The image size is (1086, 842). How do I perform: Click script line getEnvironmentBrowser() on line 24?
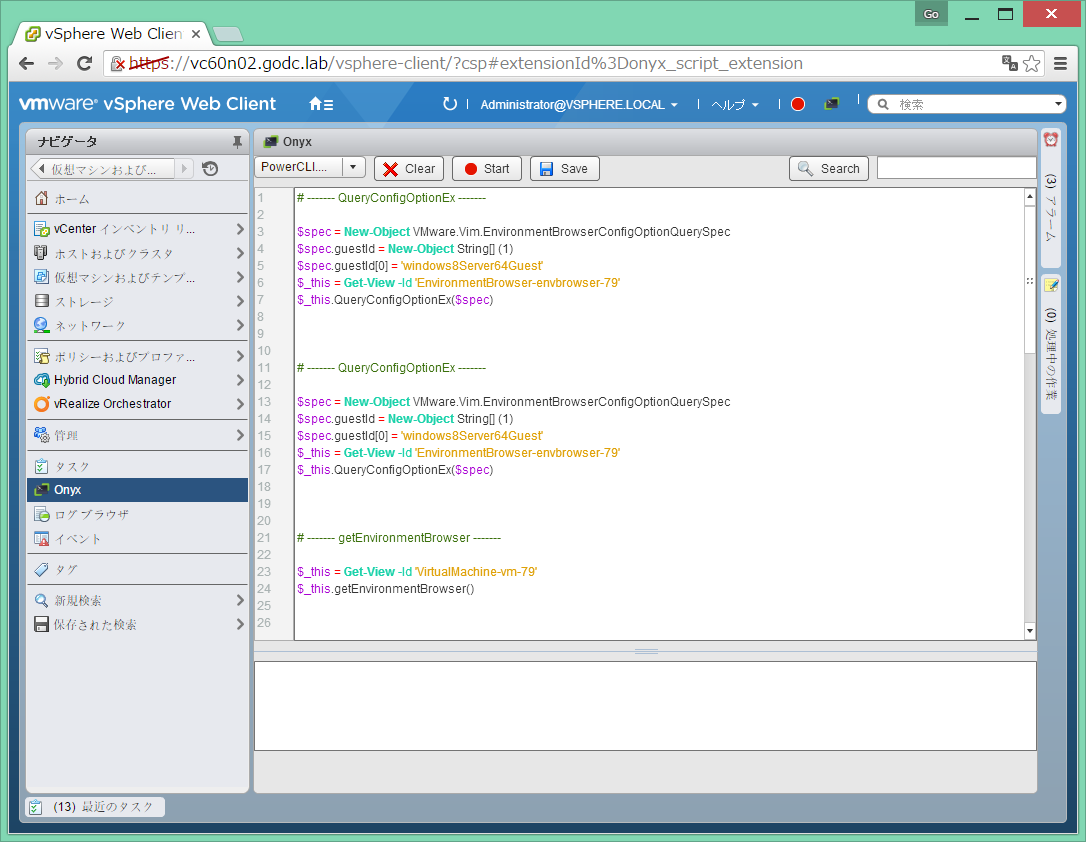(386, 589)
